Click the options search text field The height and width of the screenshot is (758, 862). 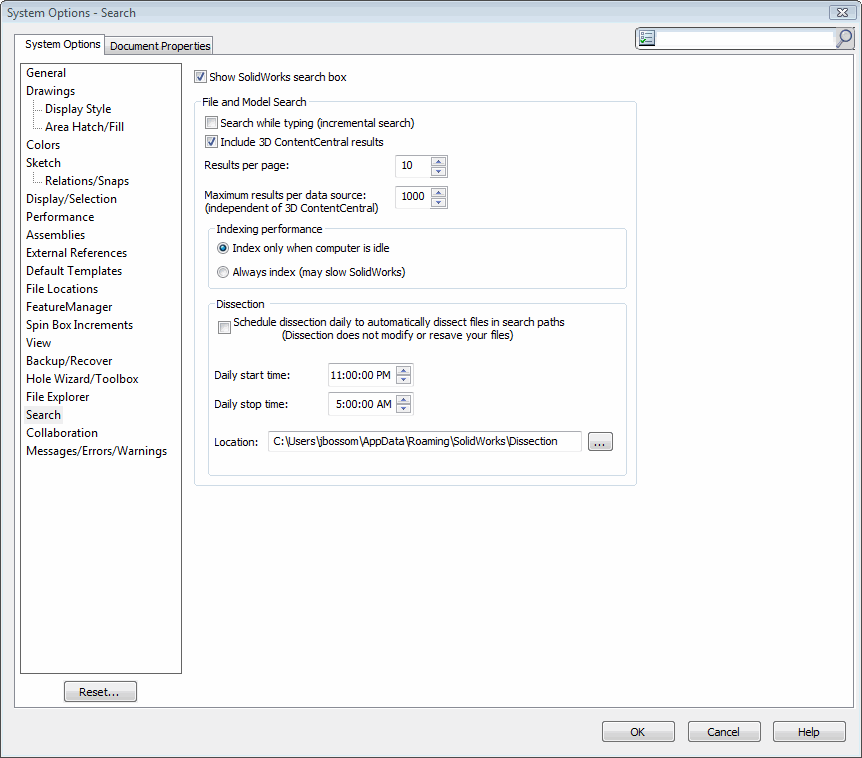(x=745, y=38)
